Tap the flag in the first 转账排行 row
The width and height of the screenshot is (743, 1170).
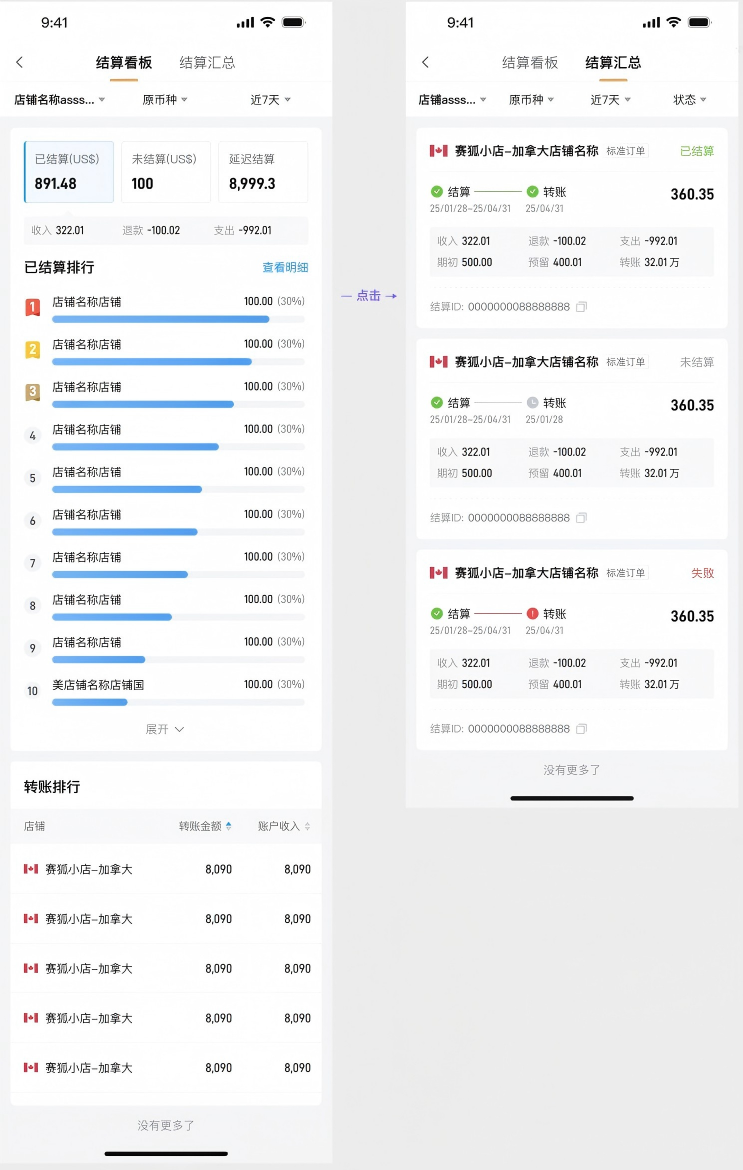[x=31, y=869]
